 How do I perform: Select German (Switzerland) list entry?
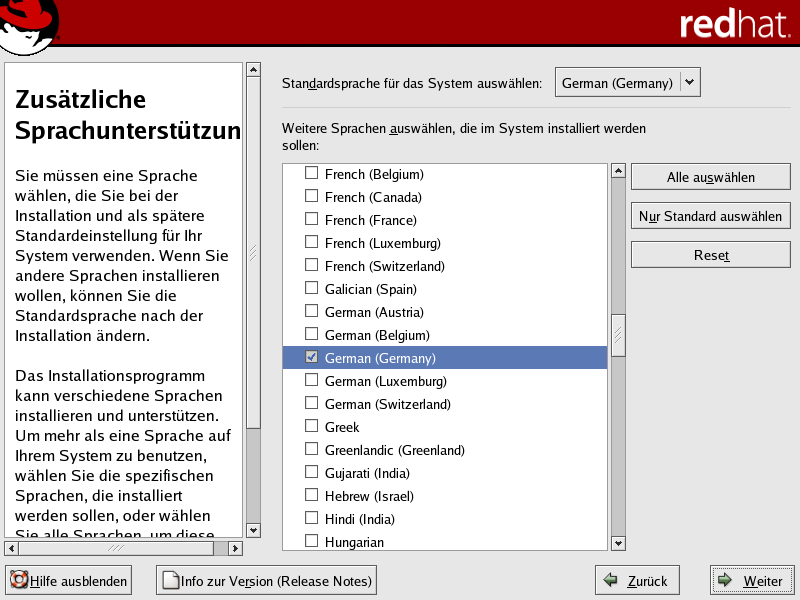[388, 404]
